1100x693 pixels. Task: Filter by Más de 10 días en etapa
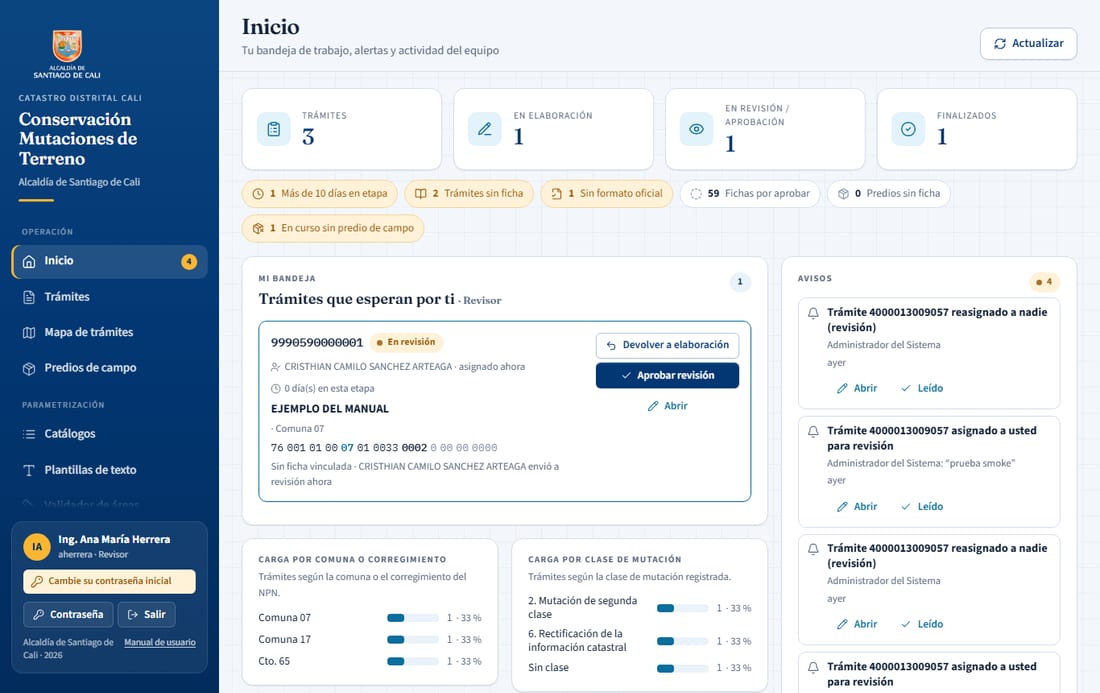tap(320, 194)
